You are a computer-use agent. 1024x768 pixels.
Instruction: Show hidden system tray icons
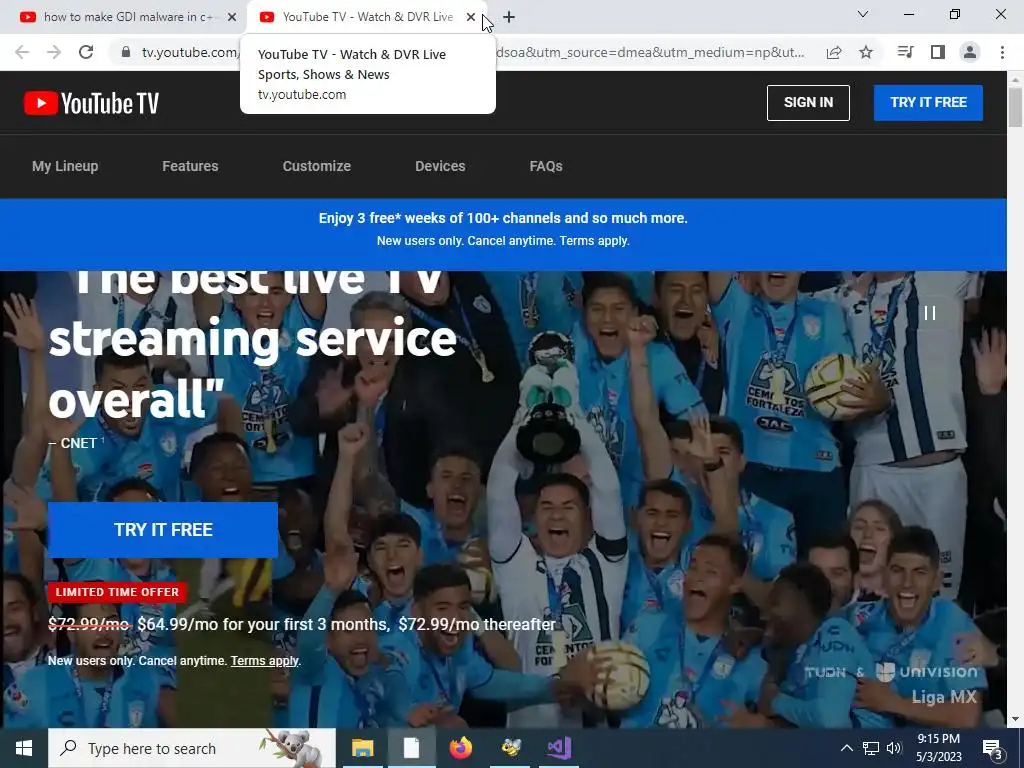point(846,748)
